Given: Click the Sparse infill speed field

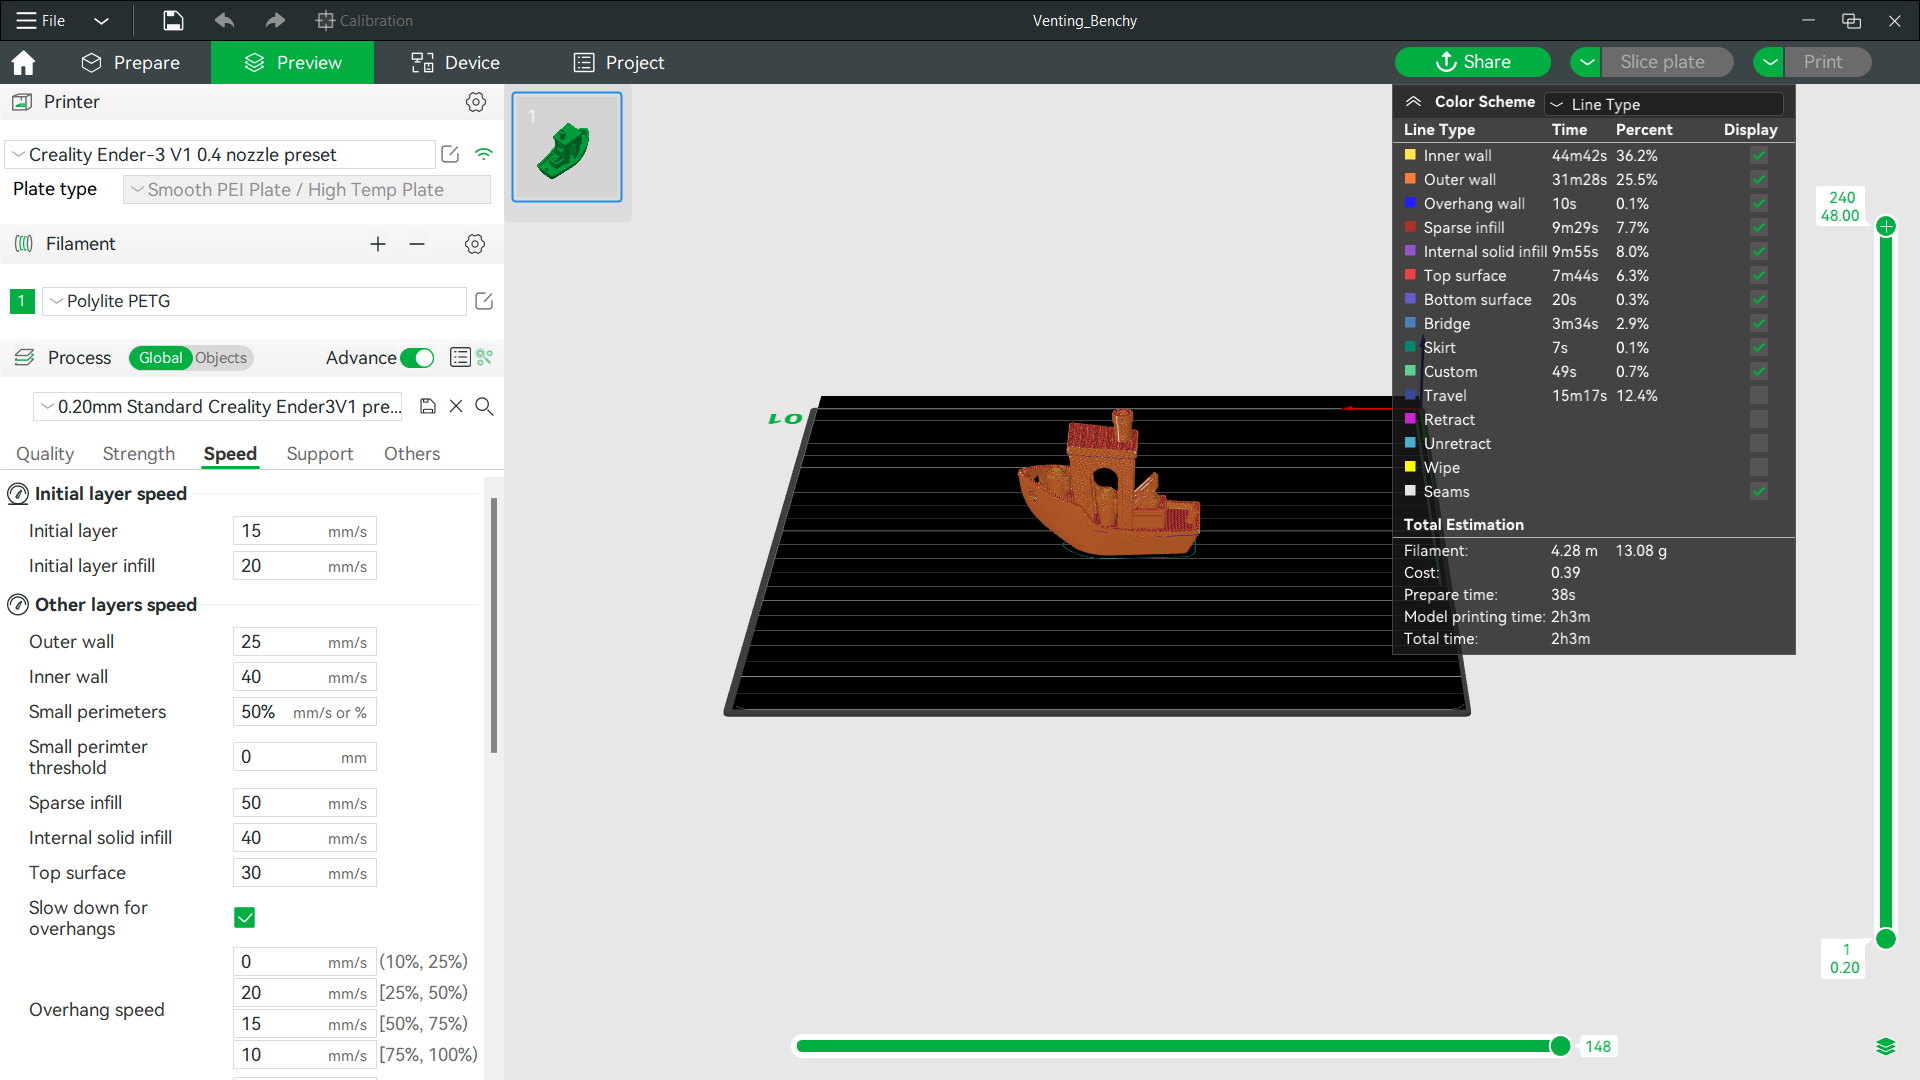Looking at the screenshot, I should point(305,803).
